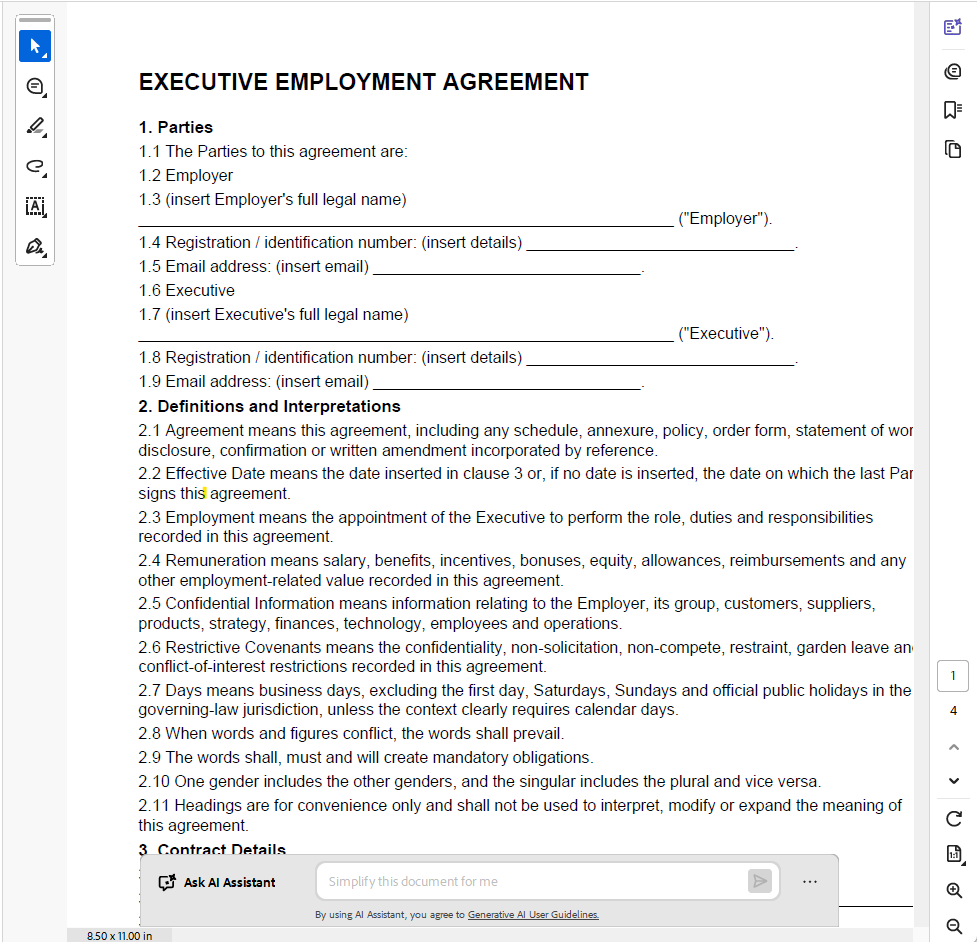The width and height of the screenshot is (977, 942).
Task: Open Generative AI User Guidelines link
Action: tap(533, 915)
